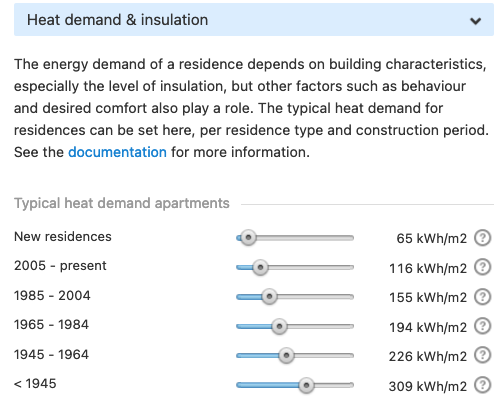Open the documentation link
The height and width of the screenshot is (402, 503).
pos(117,152)
